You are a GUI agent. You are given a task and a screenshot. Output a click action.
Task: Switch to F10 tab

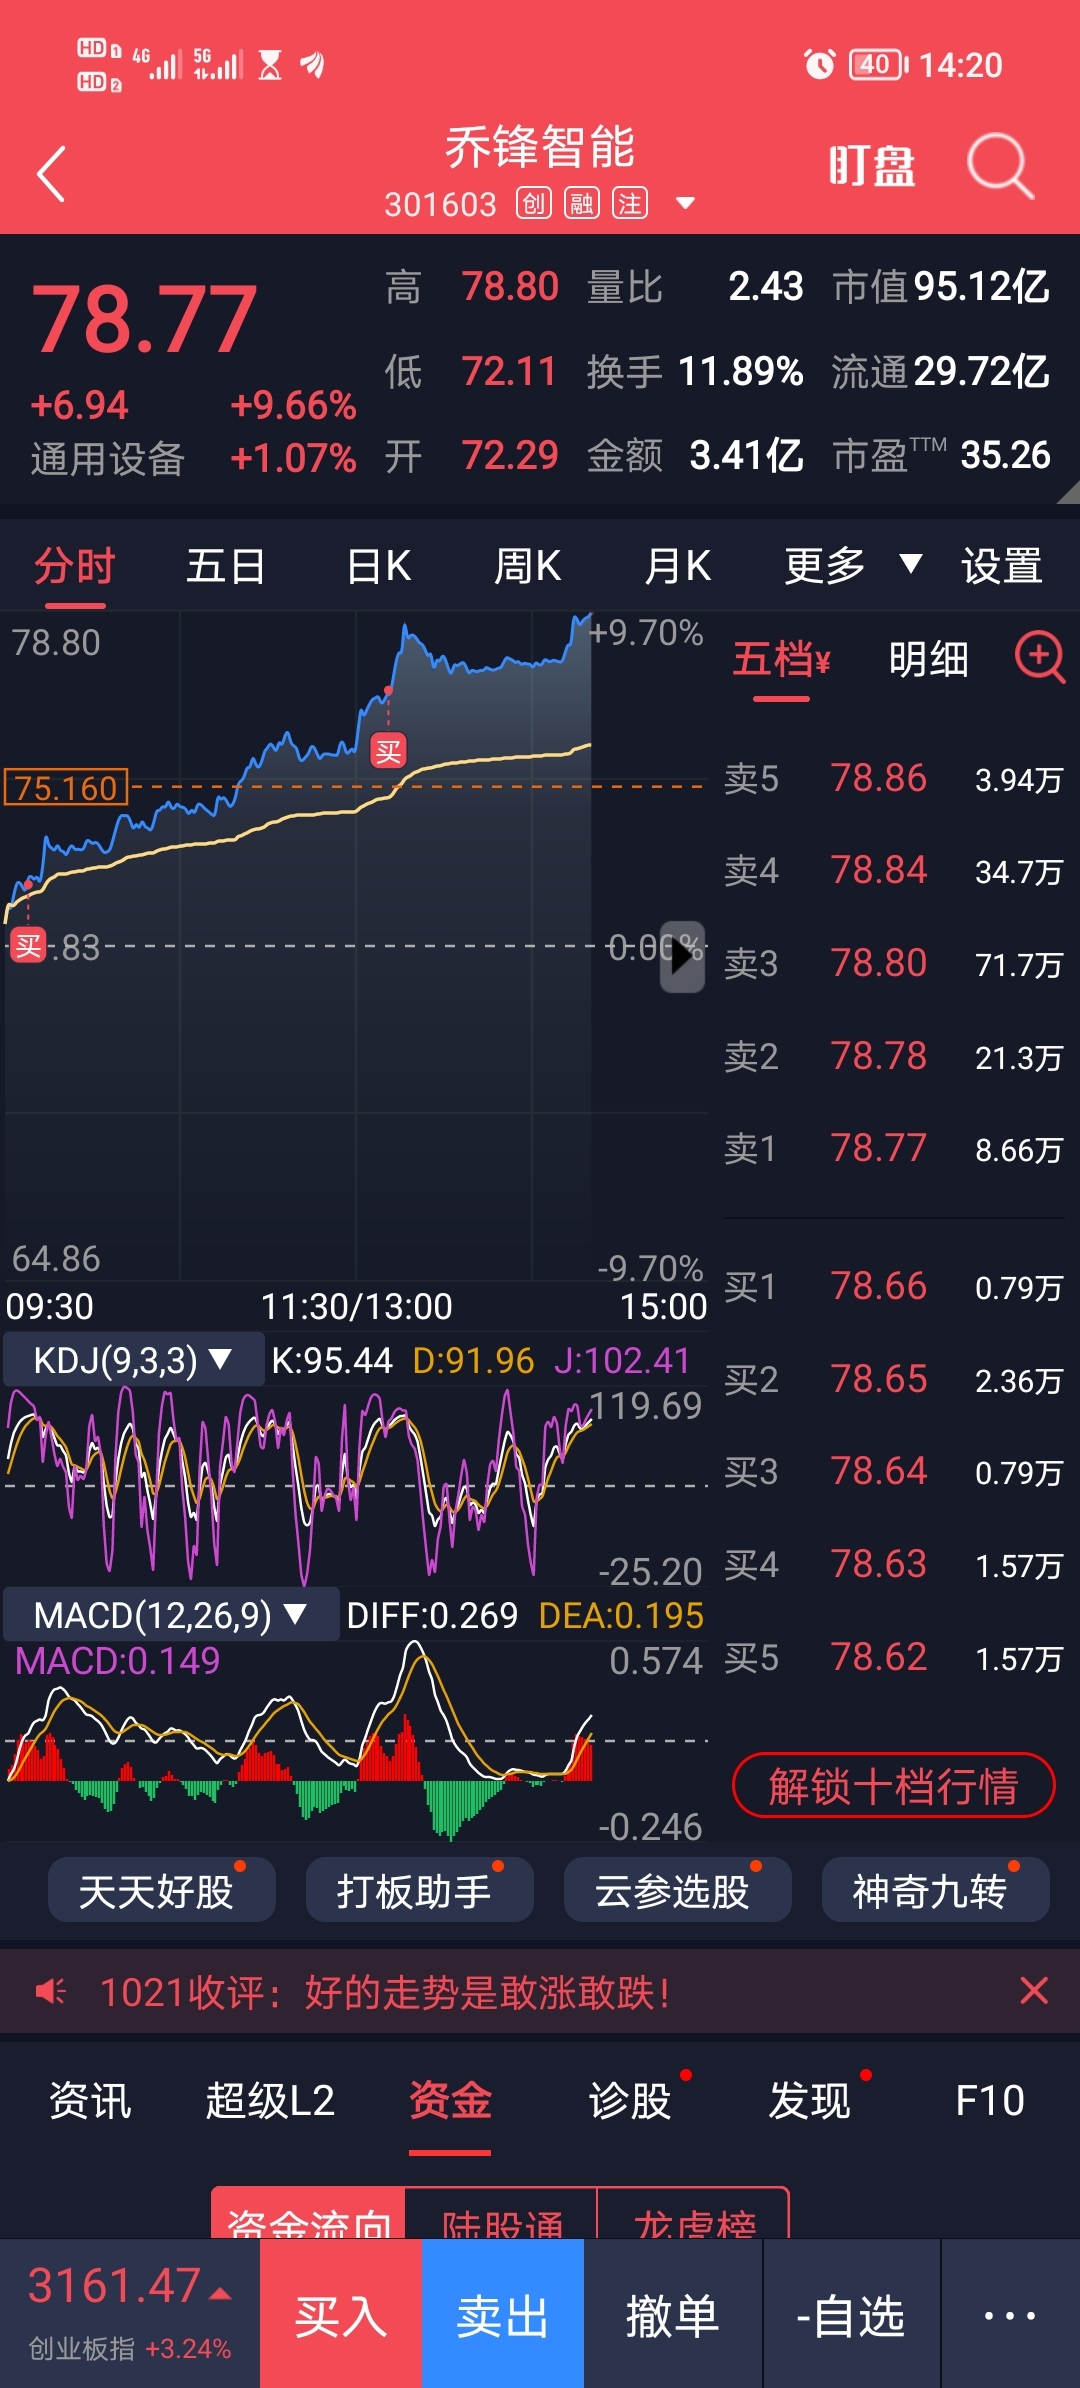[990, 2100]
